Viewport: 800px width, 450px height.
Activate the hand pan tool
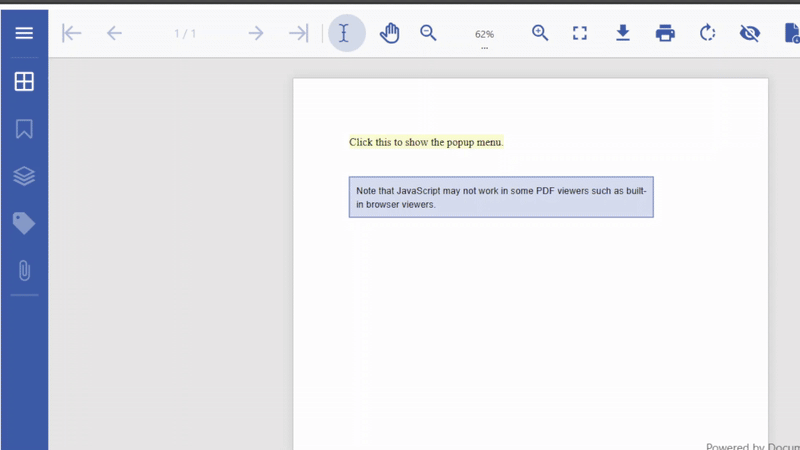point(390,33)
